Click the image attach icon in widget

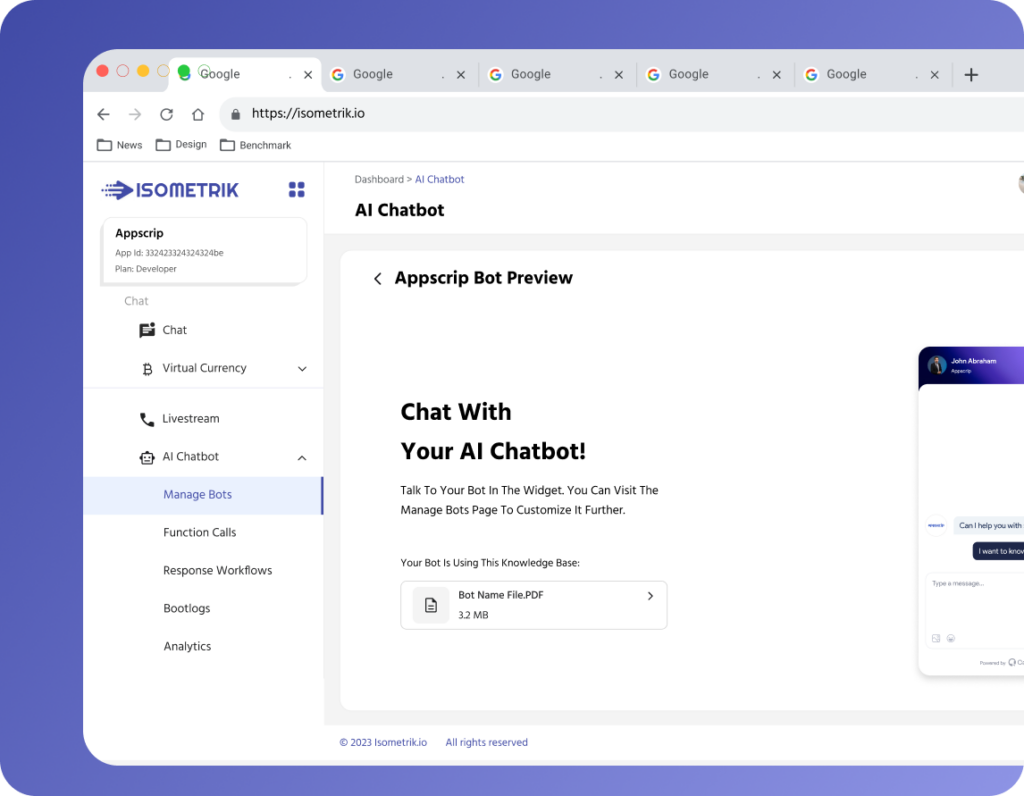pos(936,639)
